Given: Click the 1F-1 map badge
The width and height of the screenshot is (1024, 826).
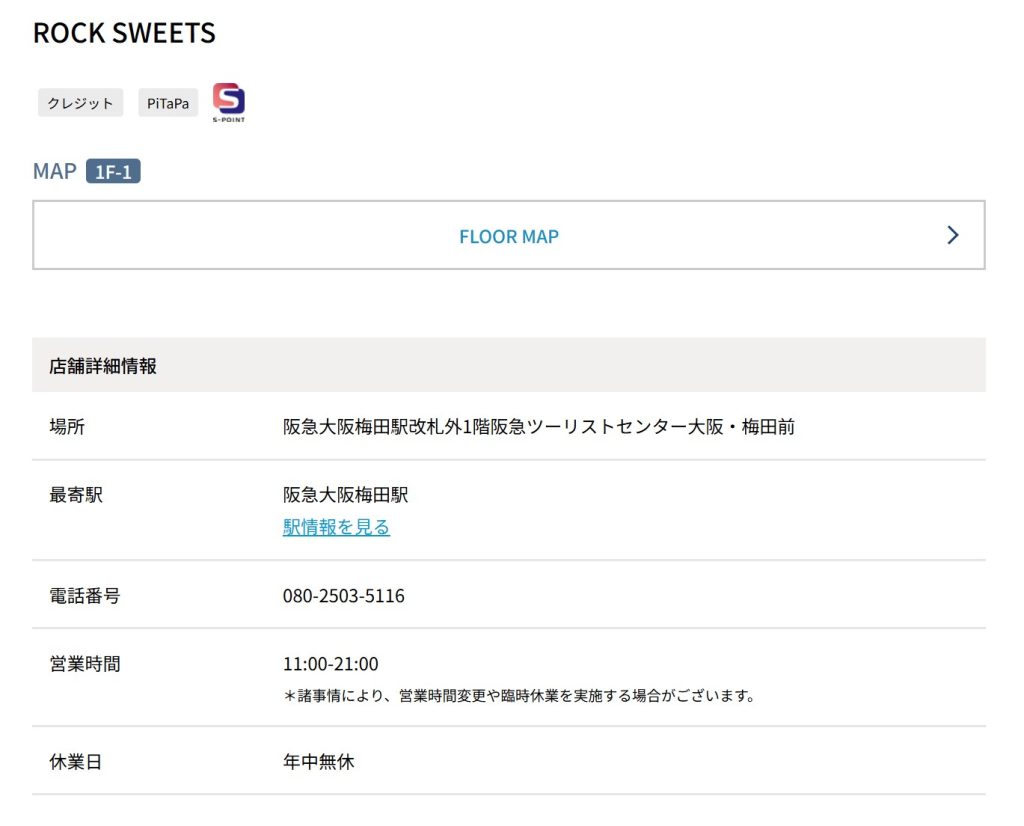Looking at the screenshot, I should [113, 172].
